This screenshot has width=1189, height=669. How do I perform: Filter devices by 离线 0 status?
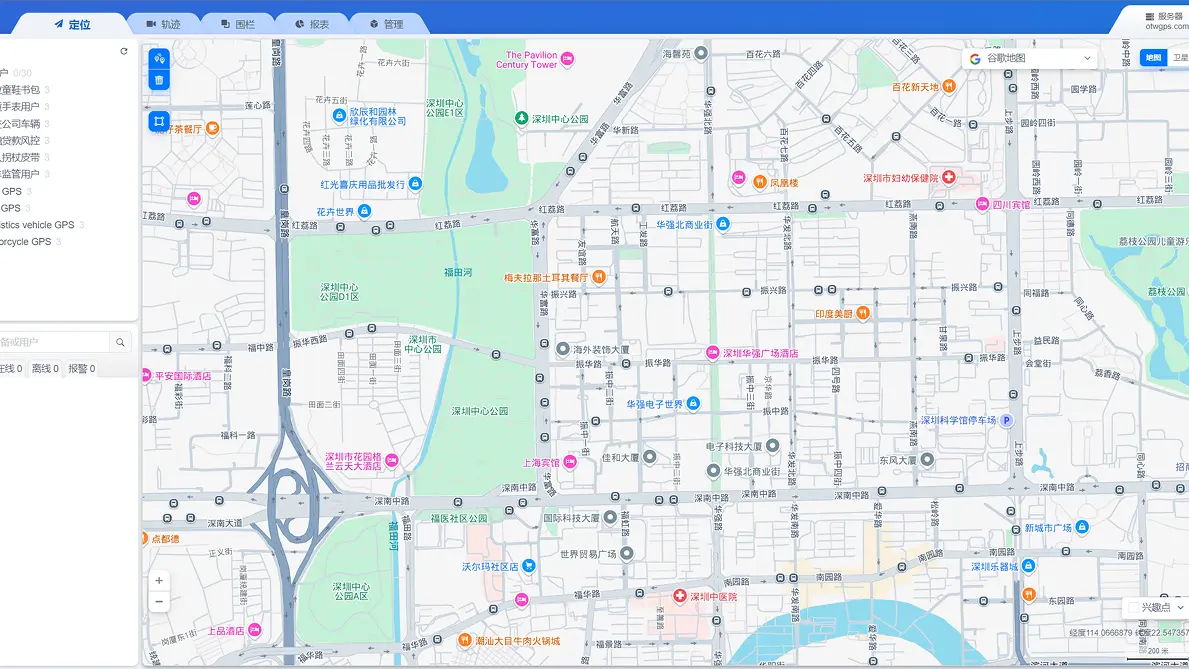pos(45,369)
